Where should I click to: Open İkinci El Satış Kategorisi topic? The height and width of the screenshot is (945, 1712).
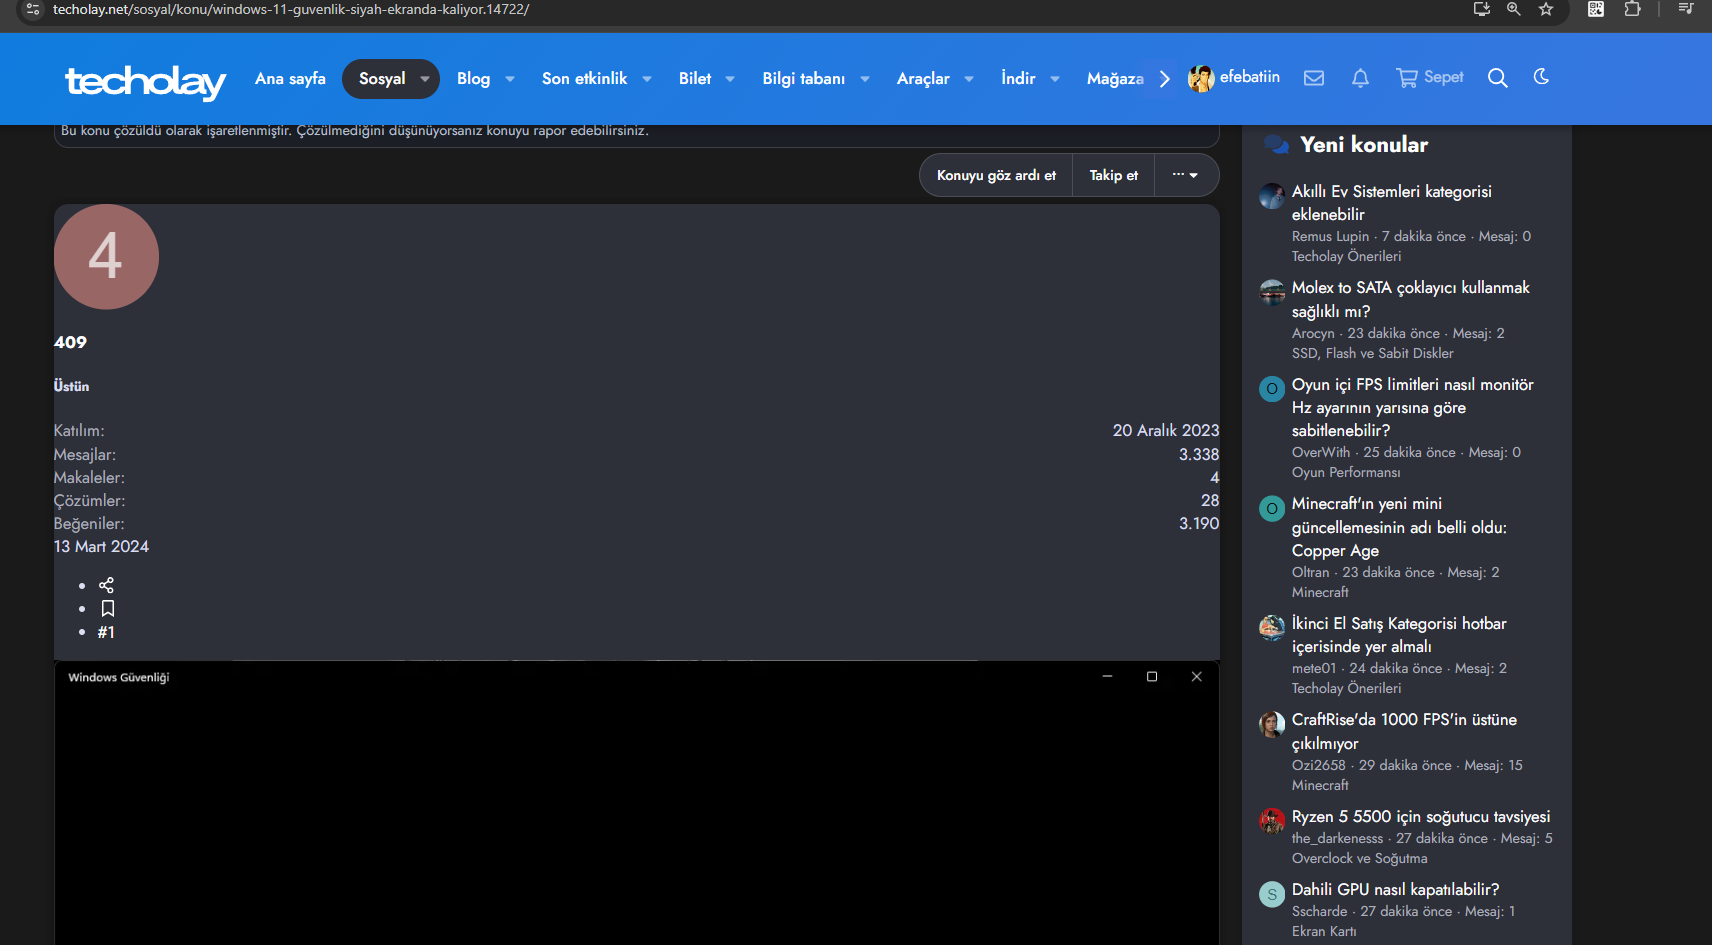1399,635
